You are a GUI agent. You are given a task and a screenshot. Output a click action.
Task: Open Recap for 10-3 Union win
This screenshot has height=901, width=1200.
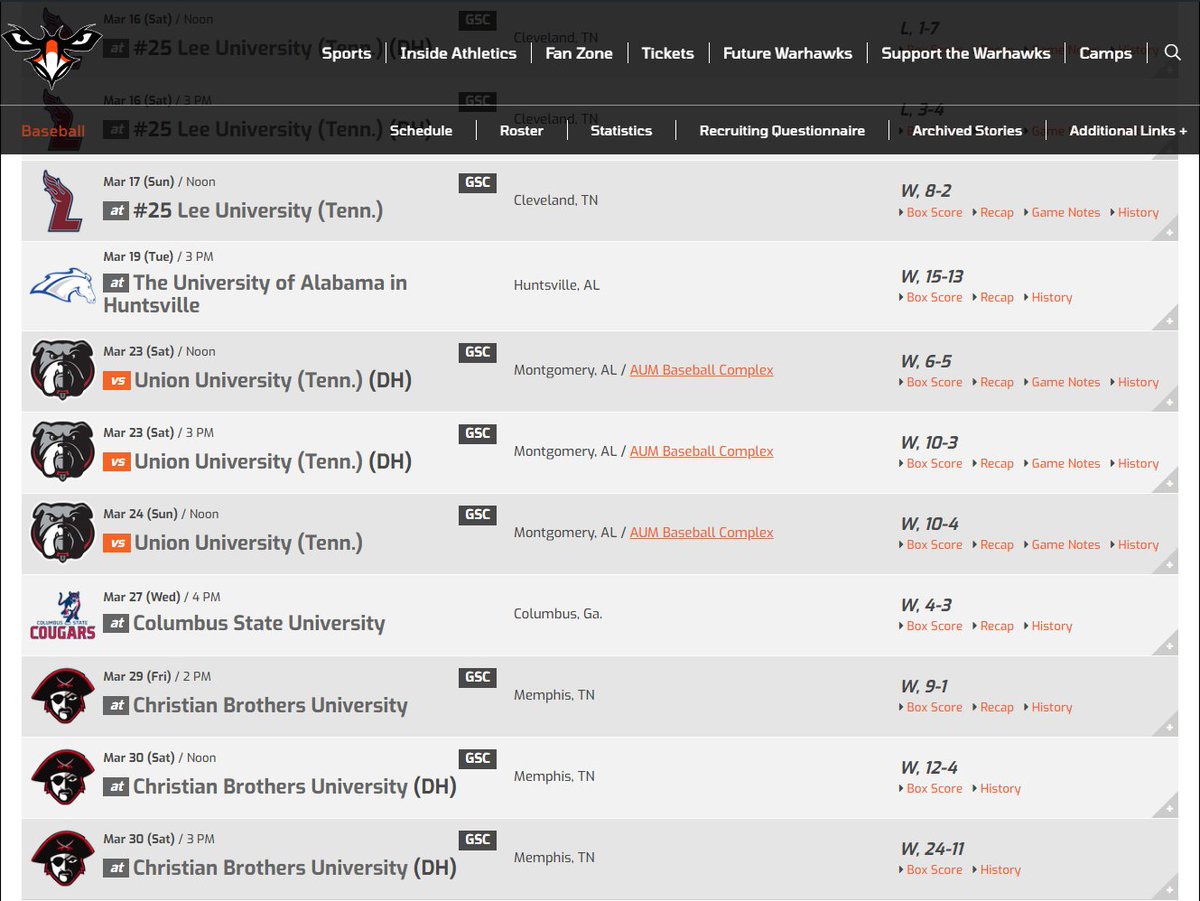coord(997,463)
